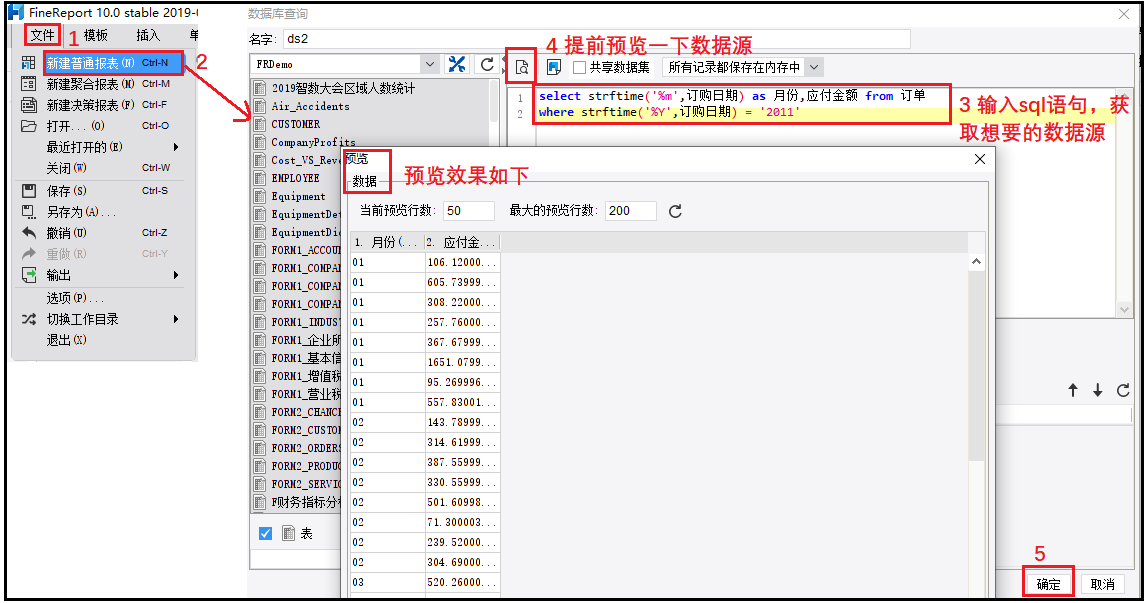Select the CUSTOMER table

point(295,124)
